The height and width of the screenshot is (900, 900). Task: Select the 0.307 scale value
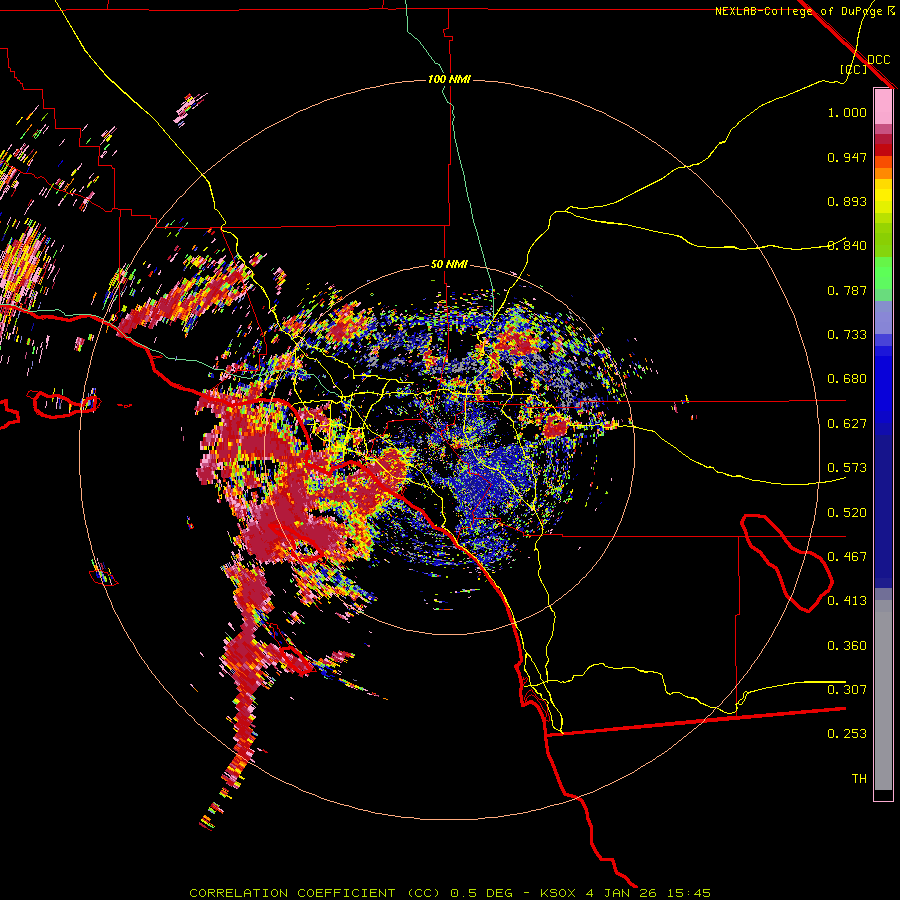pyautogui.click(x=847, y=690)
